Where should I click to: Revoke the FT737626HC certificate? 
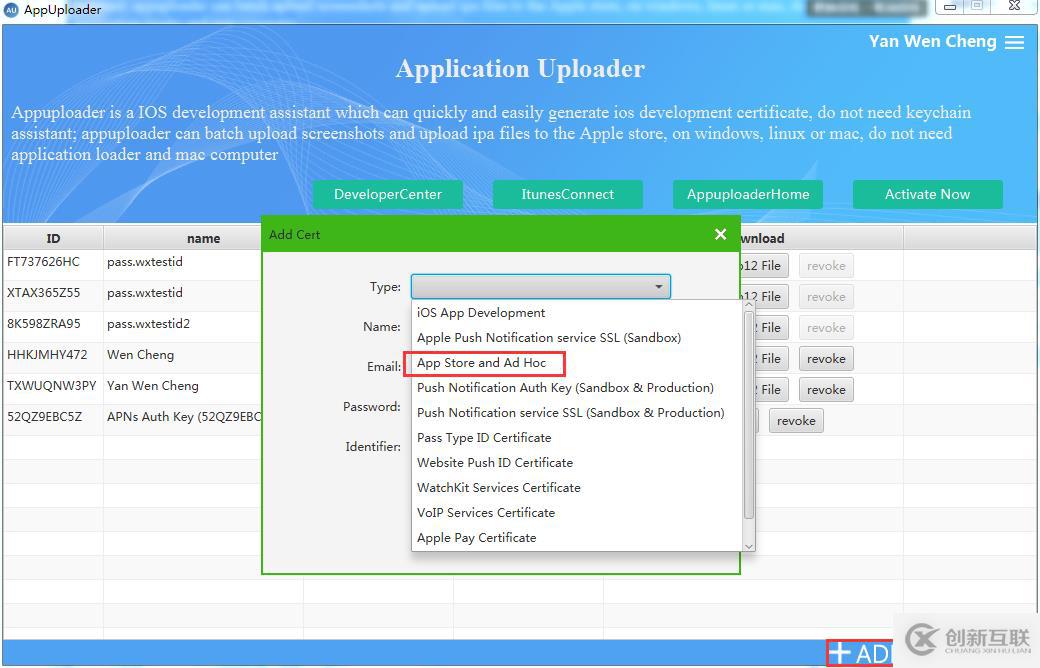pyautogui.click(x=826, y=266)
